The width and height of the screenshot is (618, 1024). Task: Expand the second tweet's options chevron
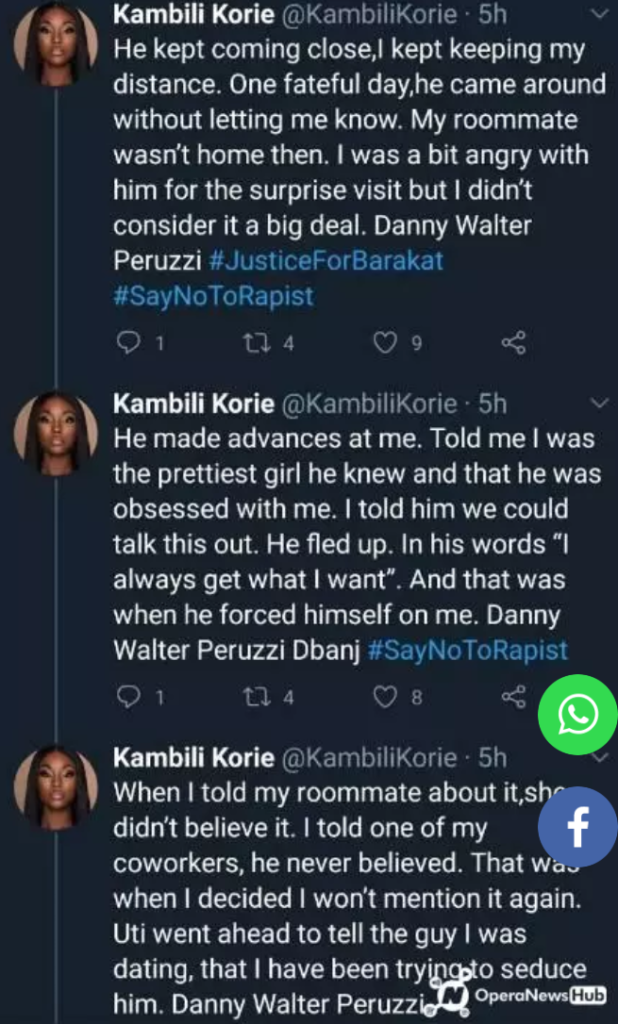coord(598,403)
